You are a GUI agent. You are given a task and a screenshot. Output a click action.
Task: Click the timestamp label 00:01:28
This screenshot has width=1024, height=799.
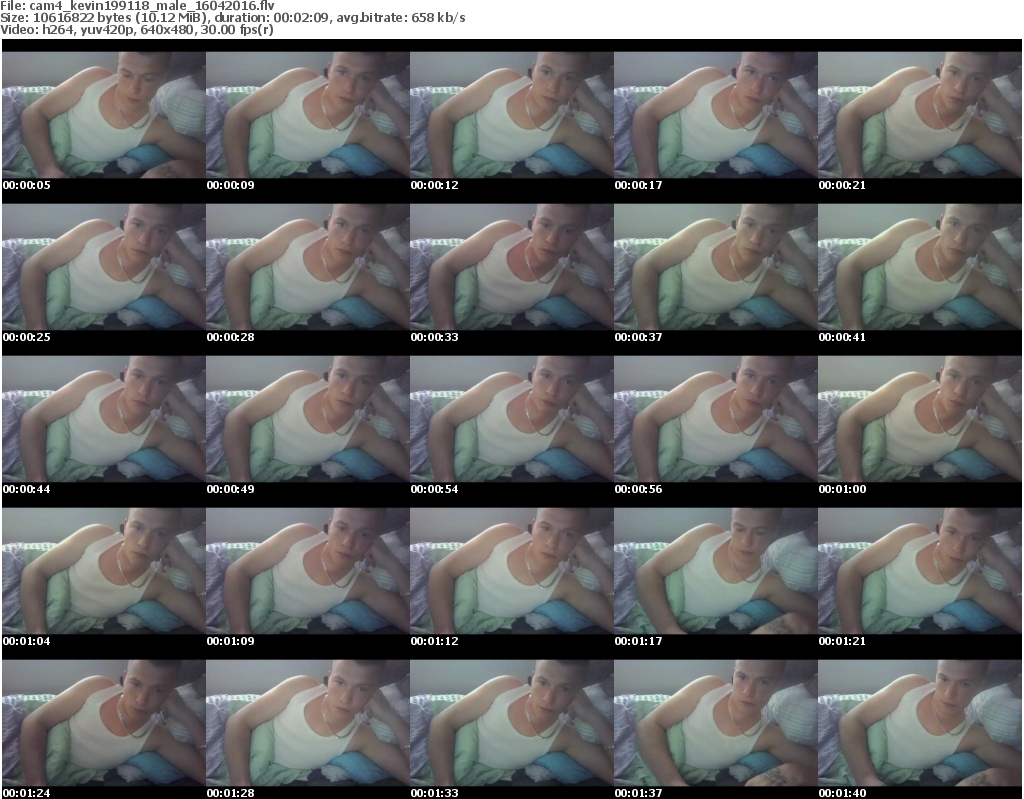point(231,793)
